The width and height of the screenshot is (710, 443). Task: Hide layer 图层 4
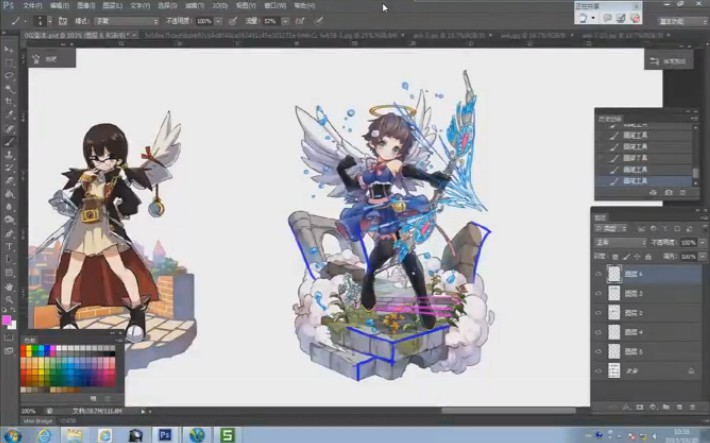click(599, 332)
